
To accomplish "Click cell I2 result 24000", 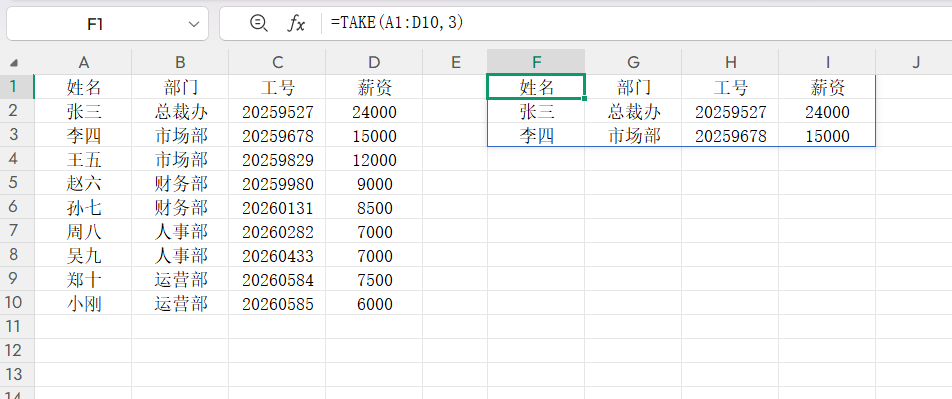I will pyautogui.click(x=828, y=112).
